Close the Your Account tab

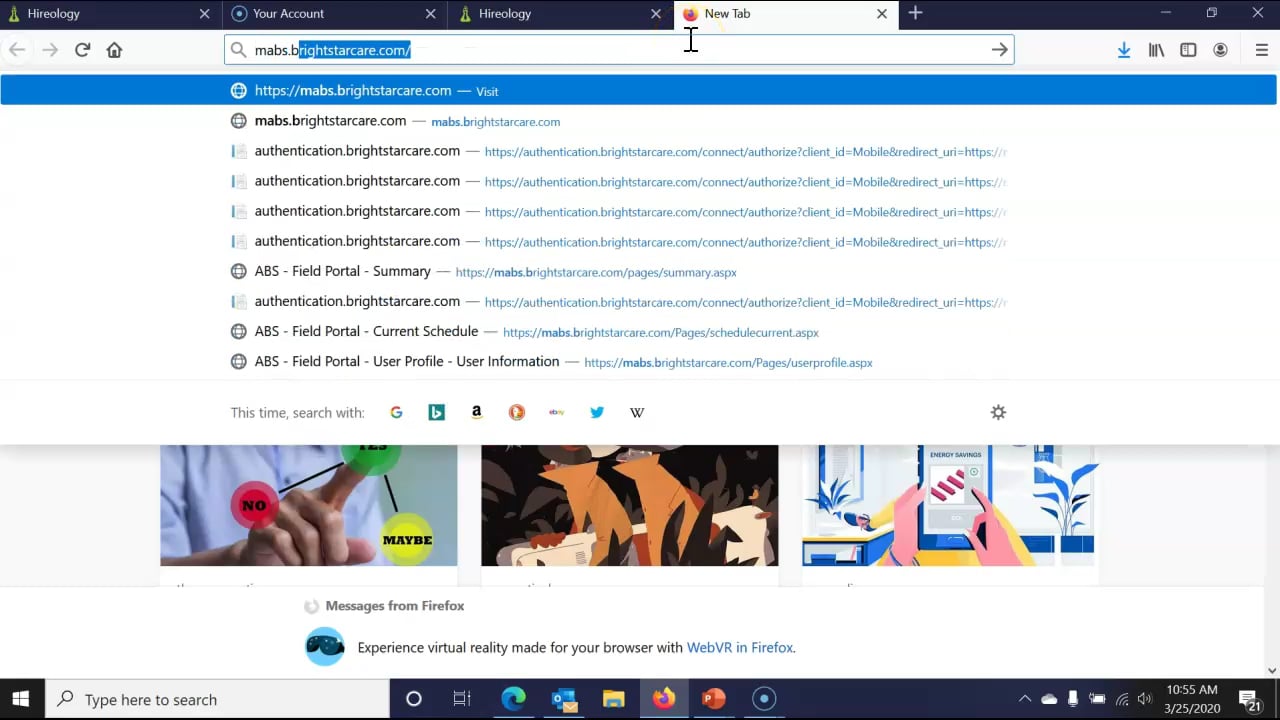[430, 14]
